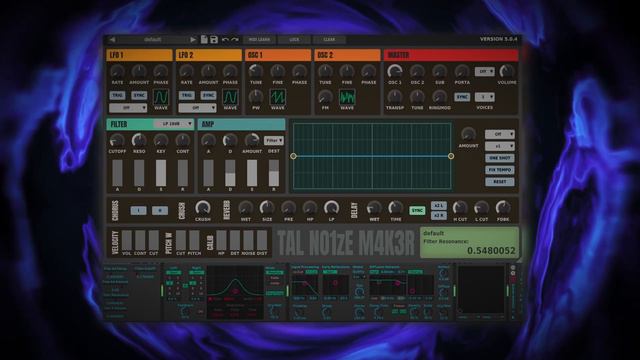Click the LFO 1 waveform display
The height and width of the screenshot is (360, 640).
point(161,97)
